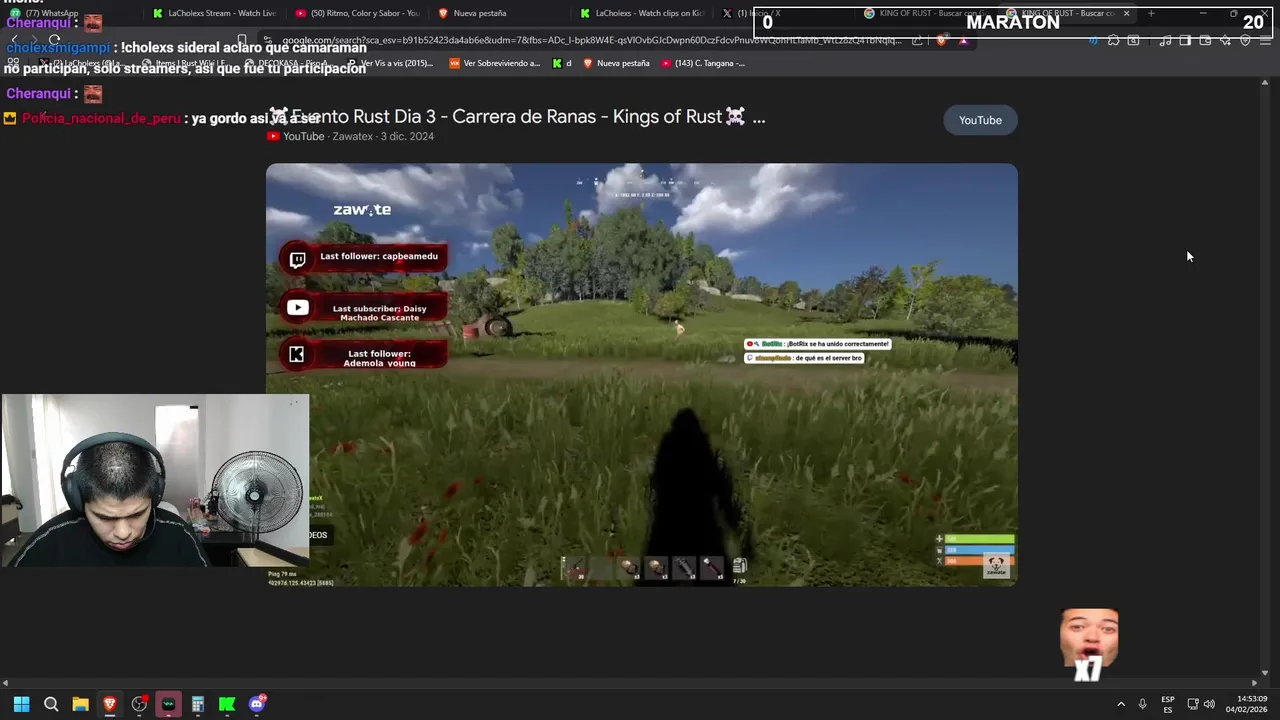
Task: Open the Ver Sobreviviendo a... bookmark
Action: coord(494,63)
